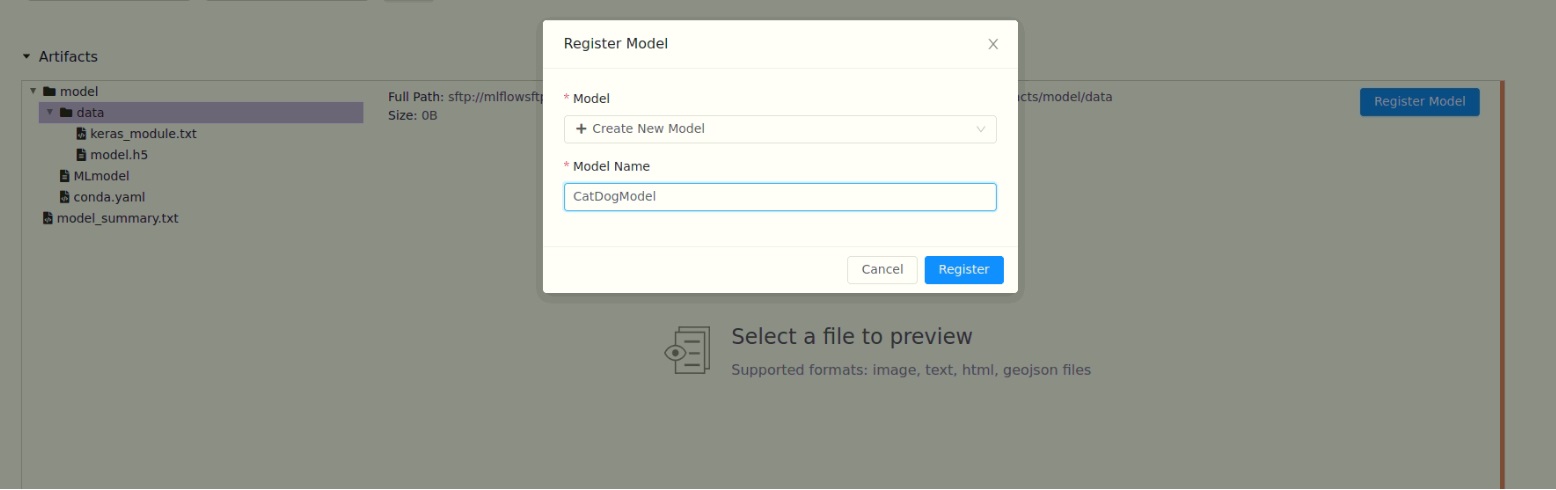
Task: Click the model_summary.txt file icon
Action: [48, 218]
